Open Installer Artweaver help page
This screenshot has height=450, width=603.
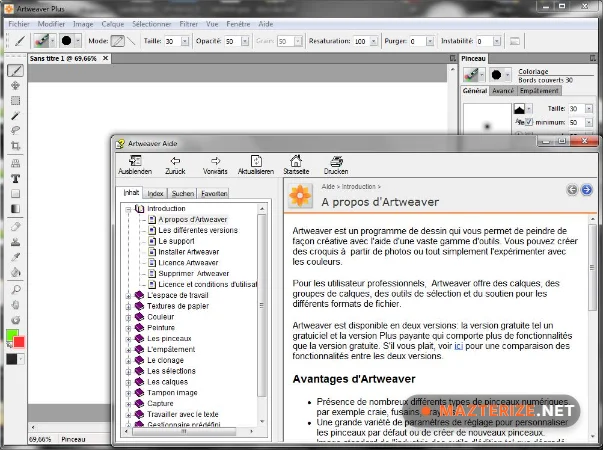189,252
